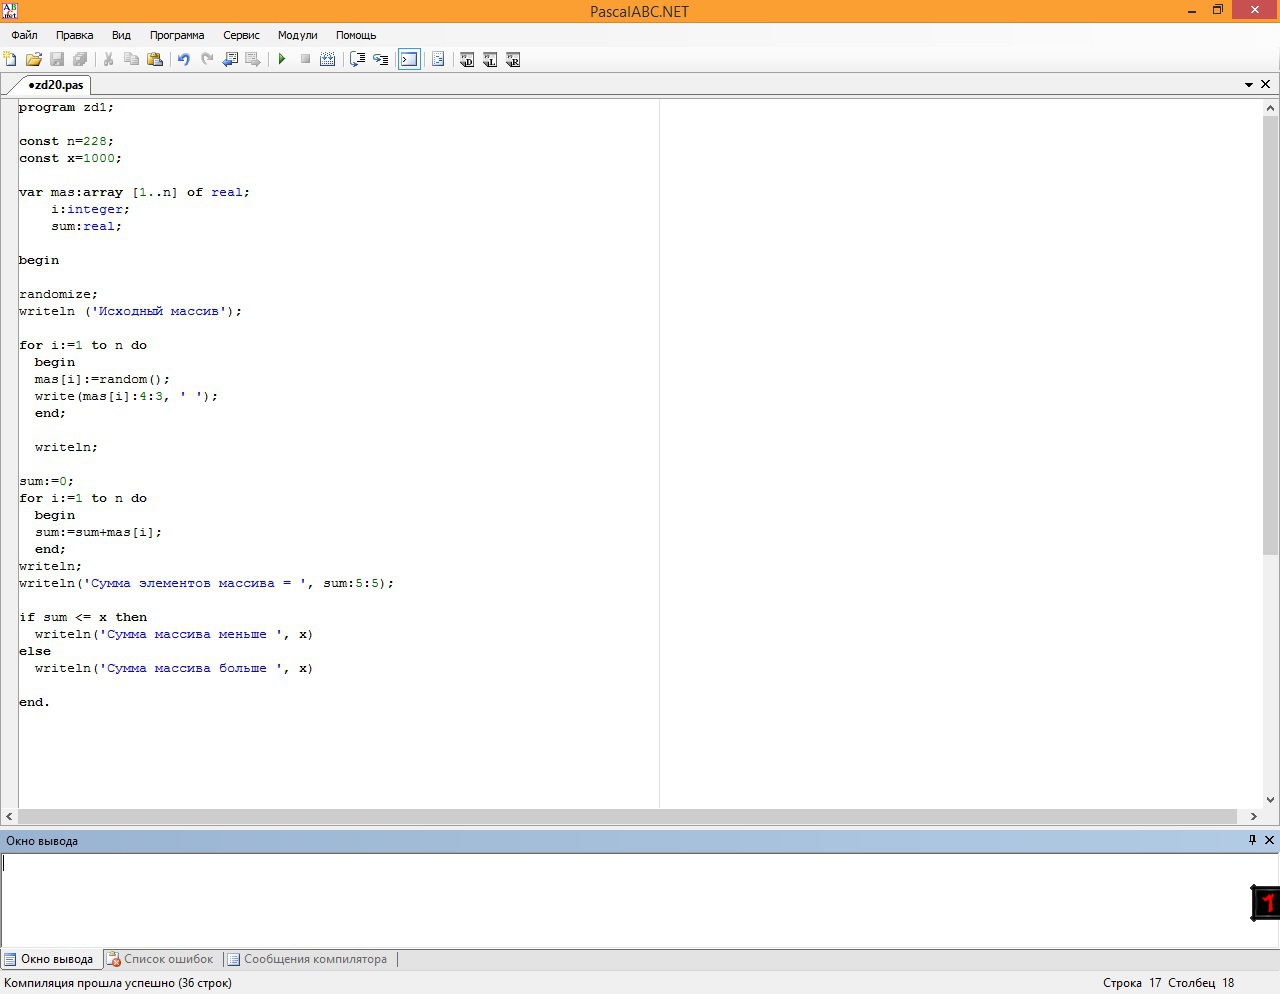Redo with the gray curved arrow icon
The width and height of the screenshot is (1280, 994).
point(207,60)
